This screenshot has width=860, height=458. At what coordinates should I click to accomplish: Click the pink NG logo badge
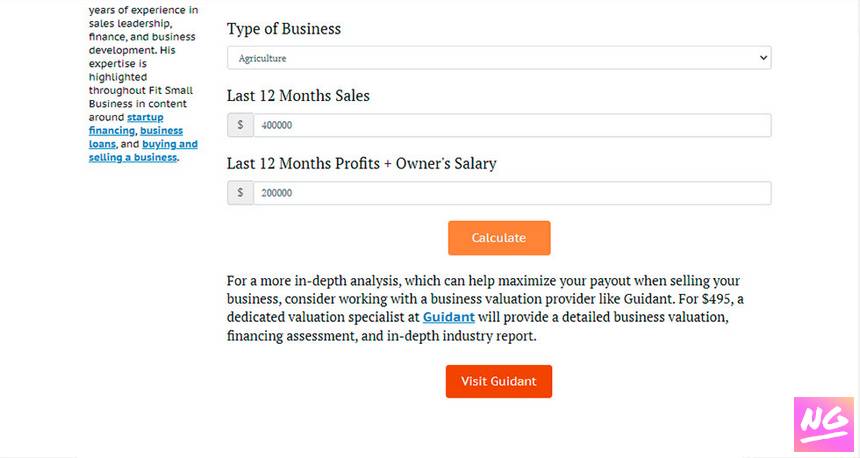coord(824,424)
